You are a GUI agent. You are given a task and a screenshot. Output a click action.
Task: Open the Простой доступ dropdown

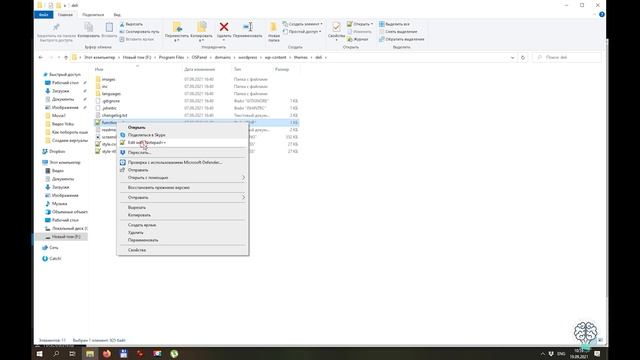click(x=302, y=31)
